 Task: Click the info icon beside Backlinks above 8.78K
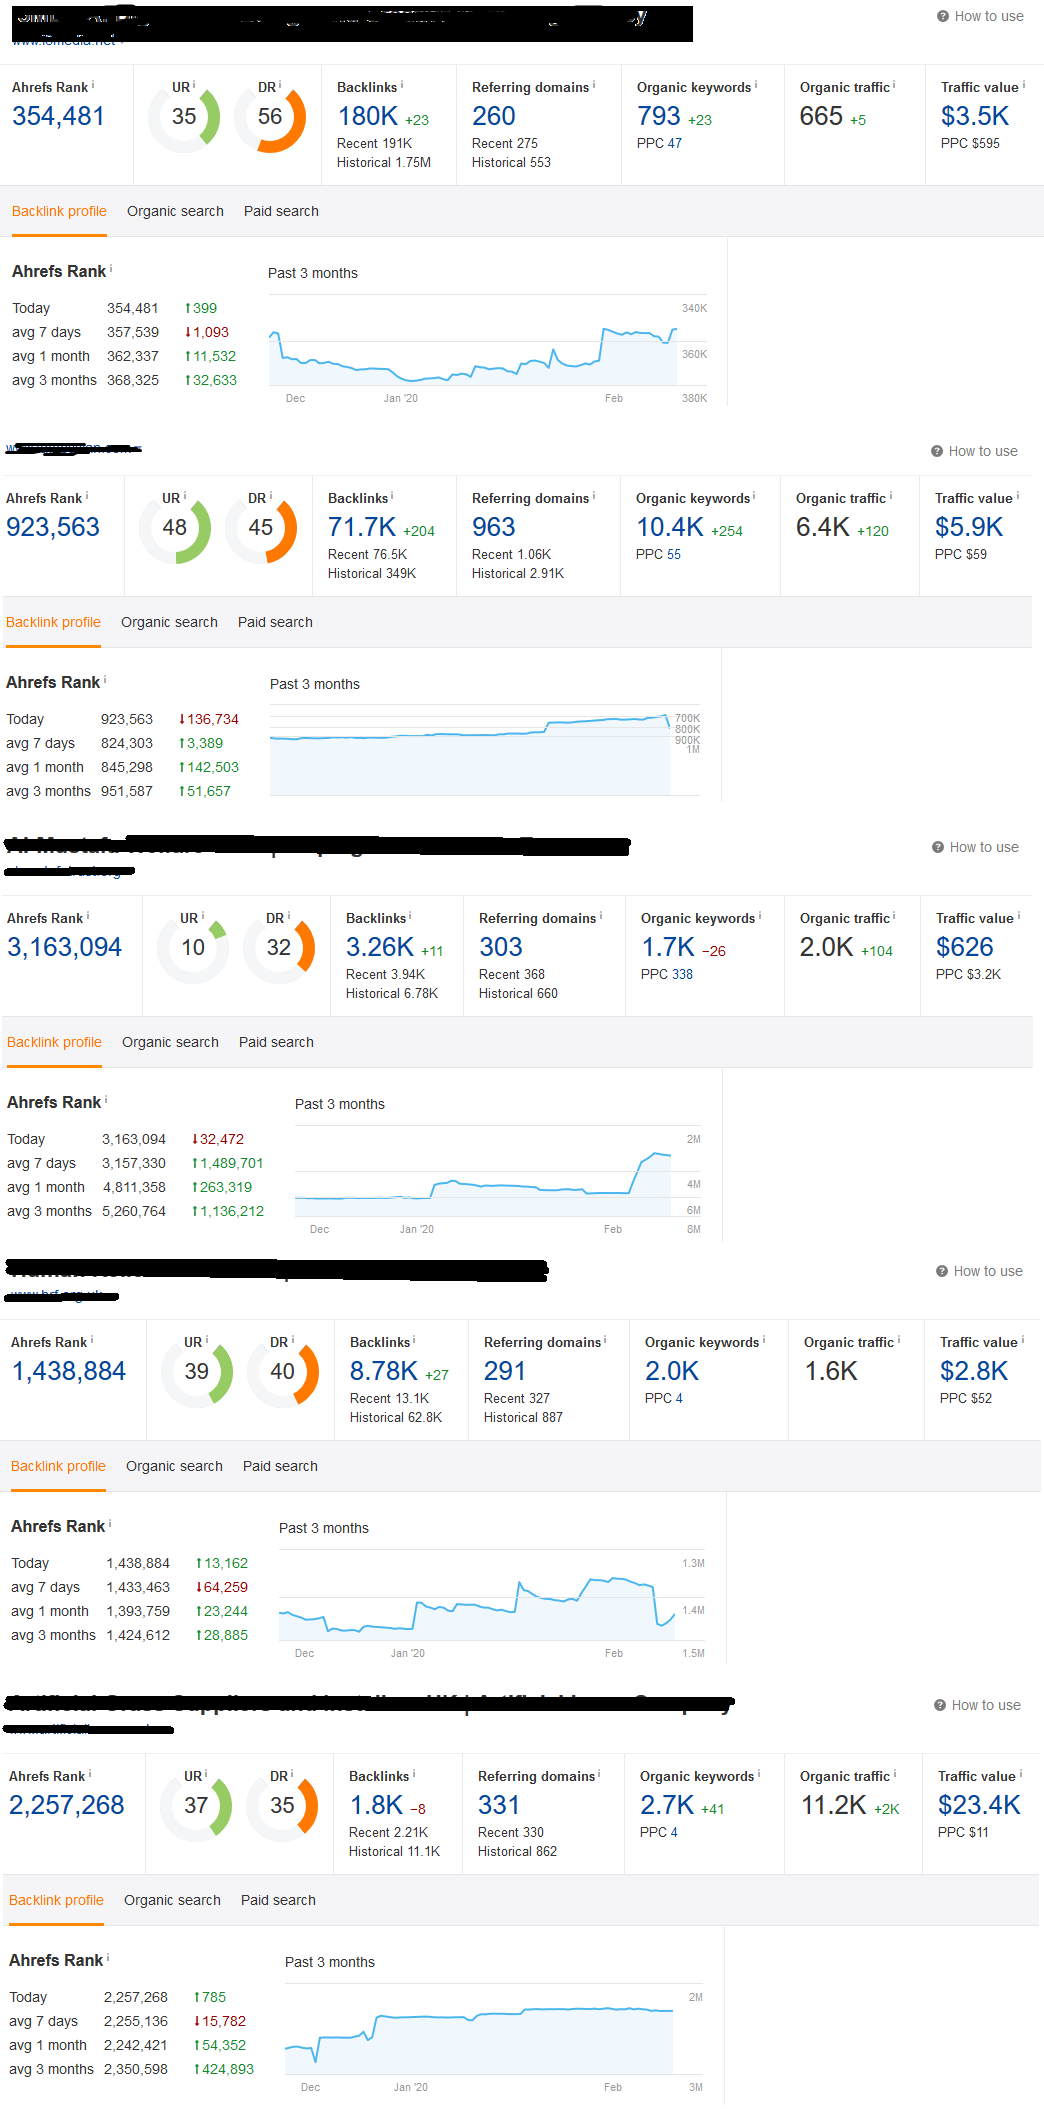coord(414,1340)
